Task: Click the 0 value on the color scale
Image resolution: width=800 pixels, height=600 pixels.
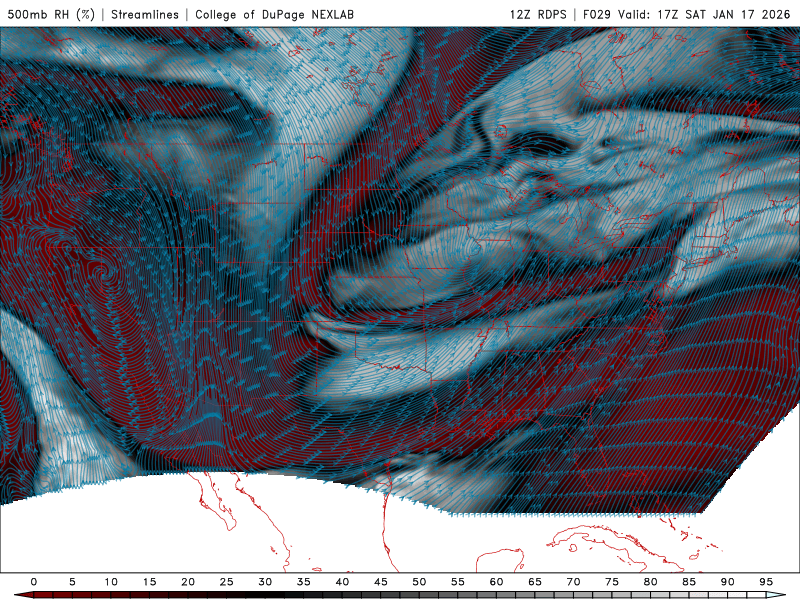Action: point(34,582)
